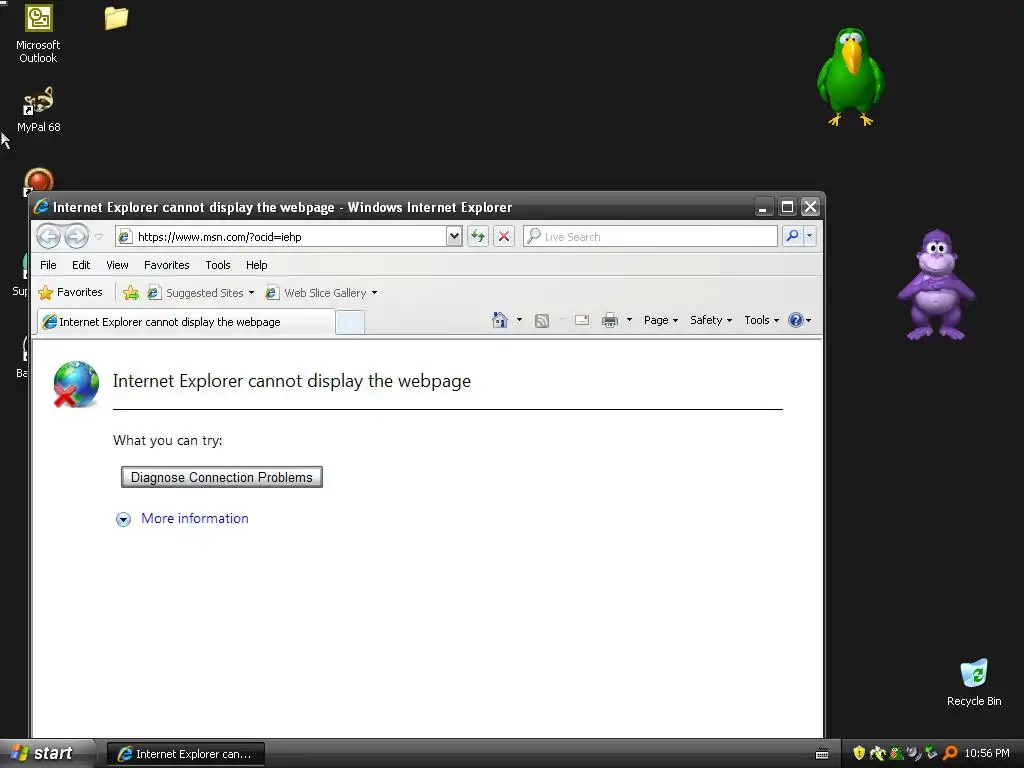This screenshot has width=1024, height=768.
Task: Expand the Home button dropdown arrow
Action: (519, 320)
